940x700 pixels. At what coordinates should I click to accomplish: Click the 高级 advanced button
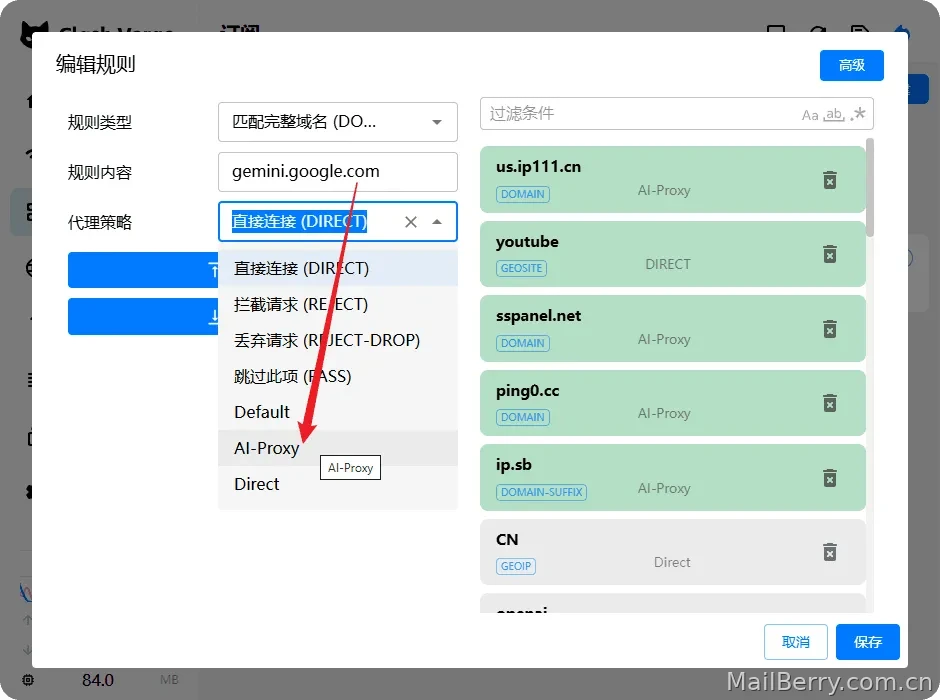851,65
